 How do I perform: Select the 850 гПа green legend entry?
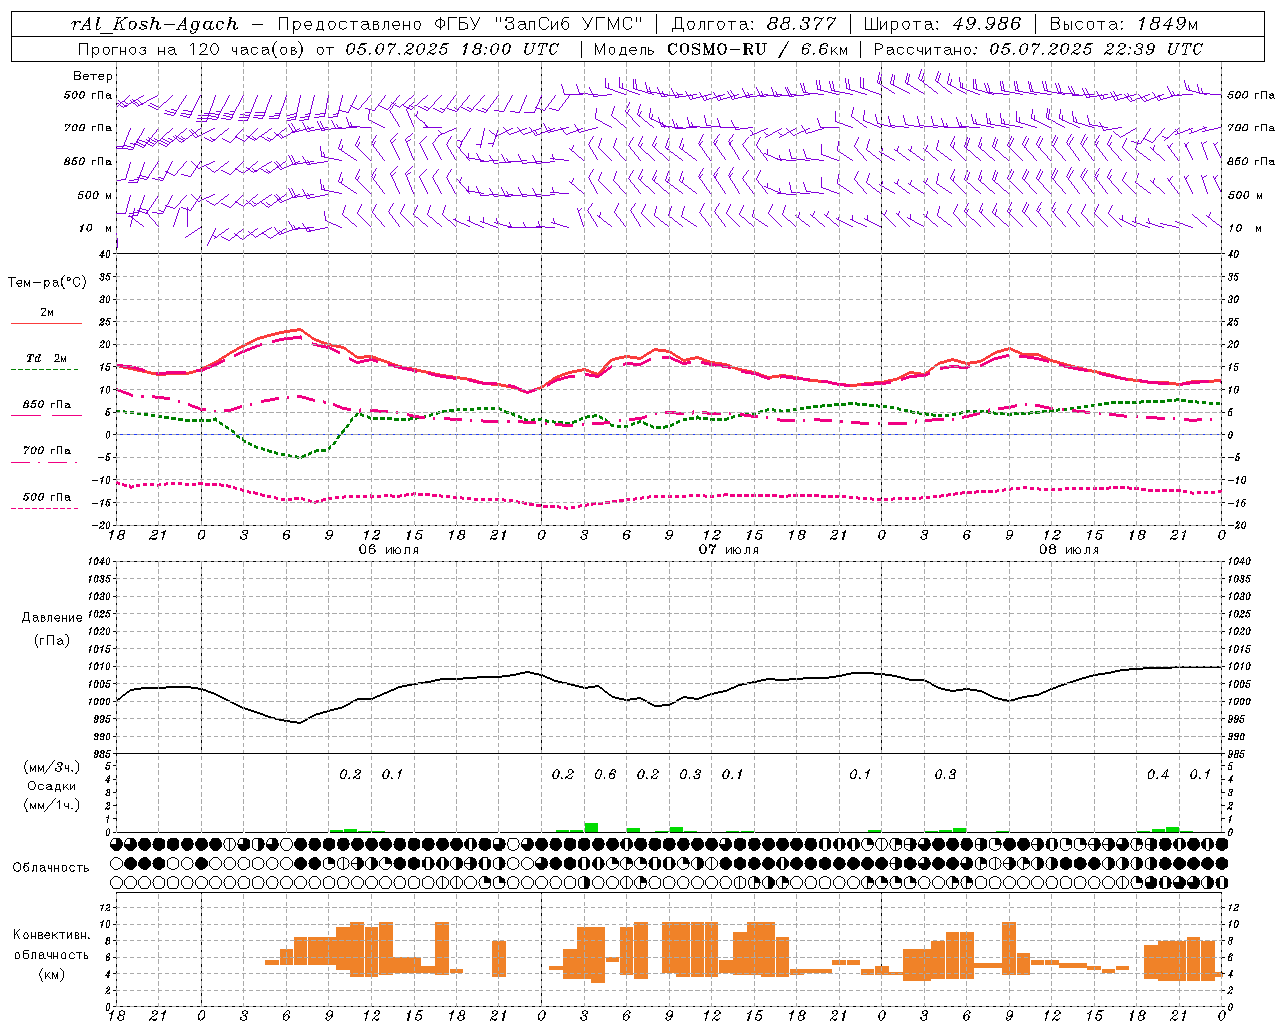click(46, 408)
